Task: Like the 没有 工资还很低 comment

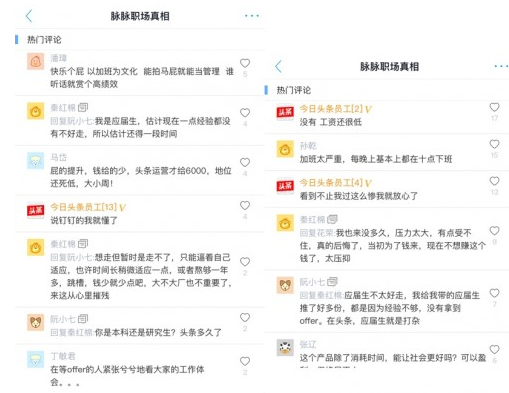Action: click(x=494, y=107)
